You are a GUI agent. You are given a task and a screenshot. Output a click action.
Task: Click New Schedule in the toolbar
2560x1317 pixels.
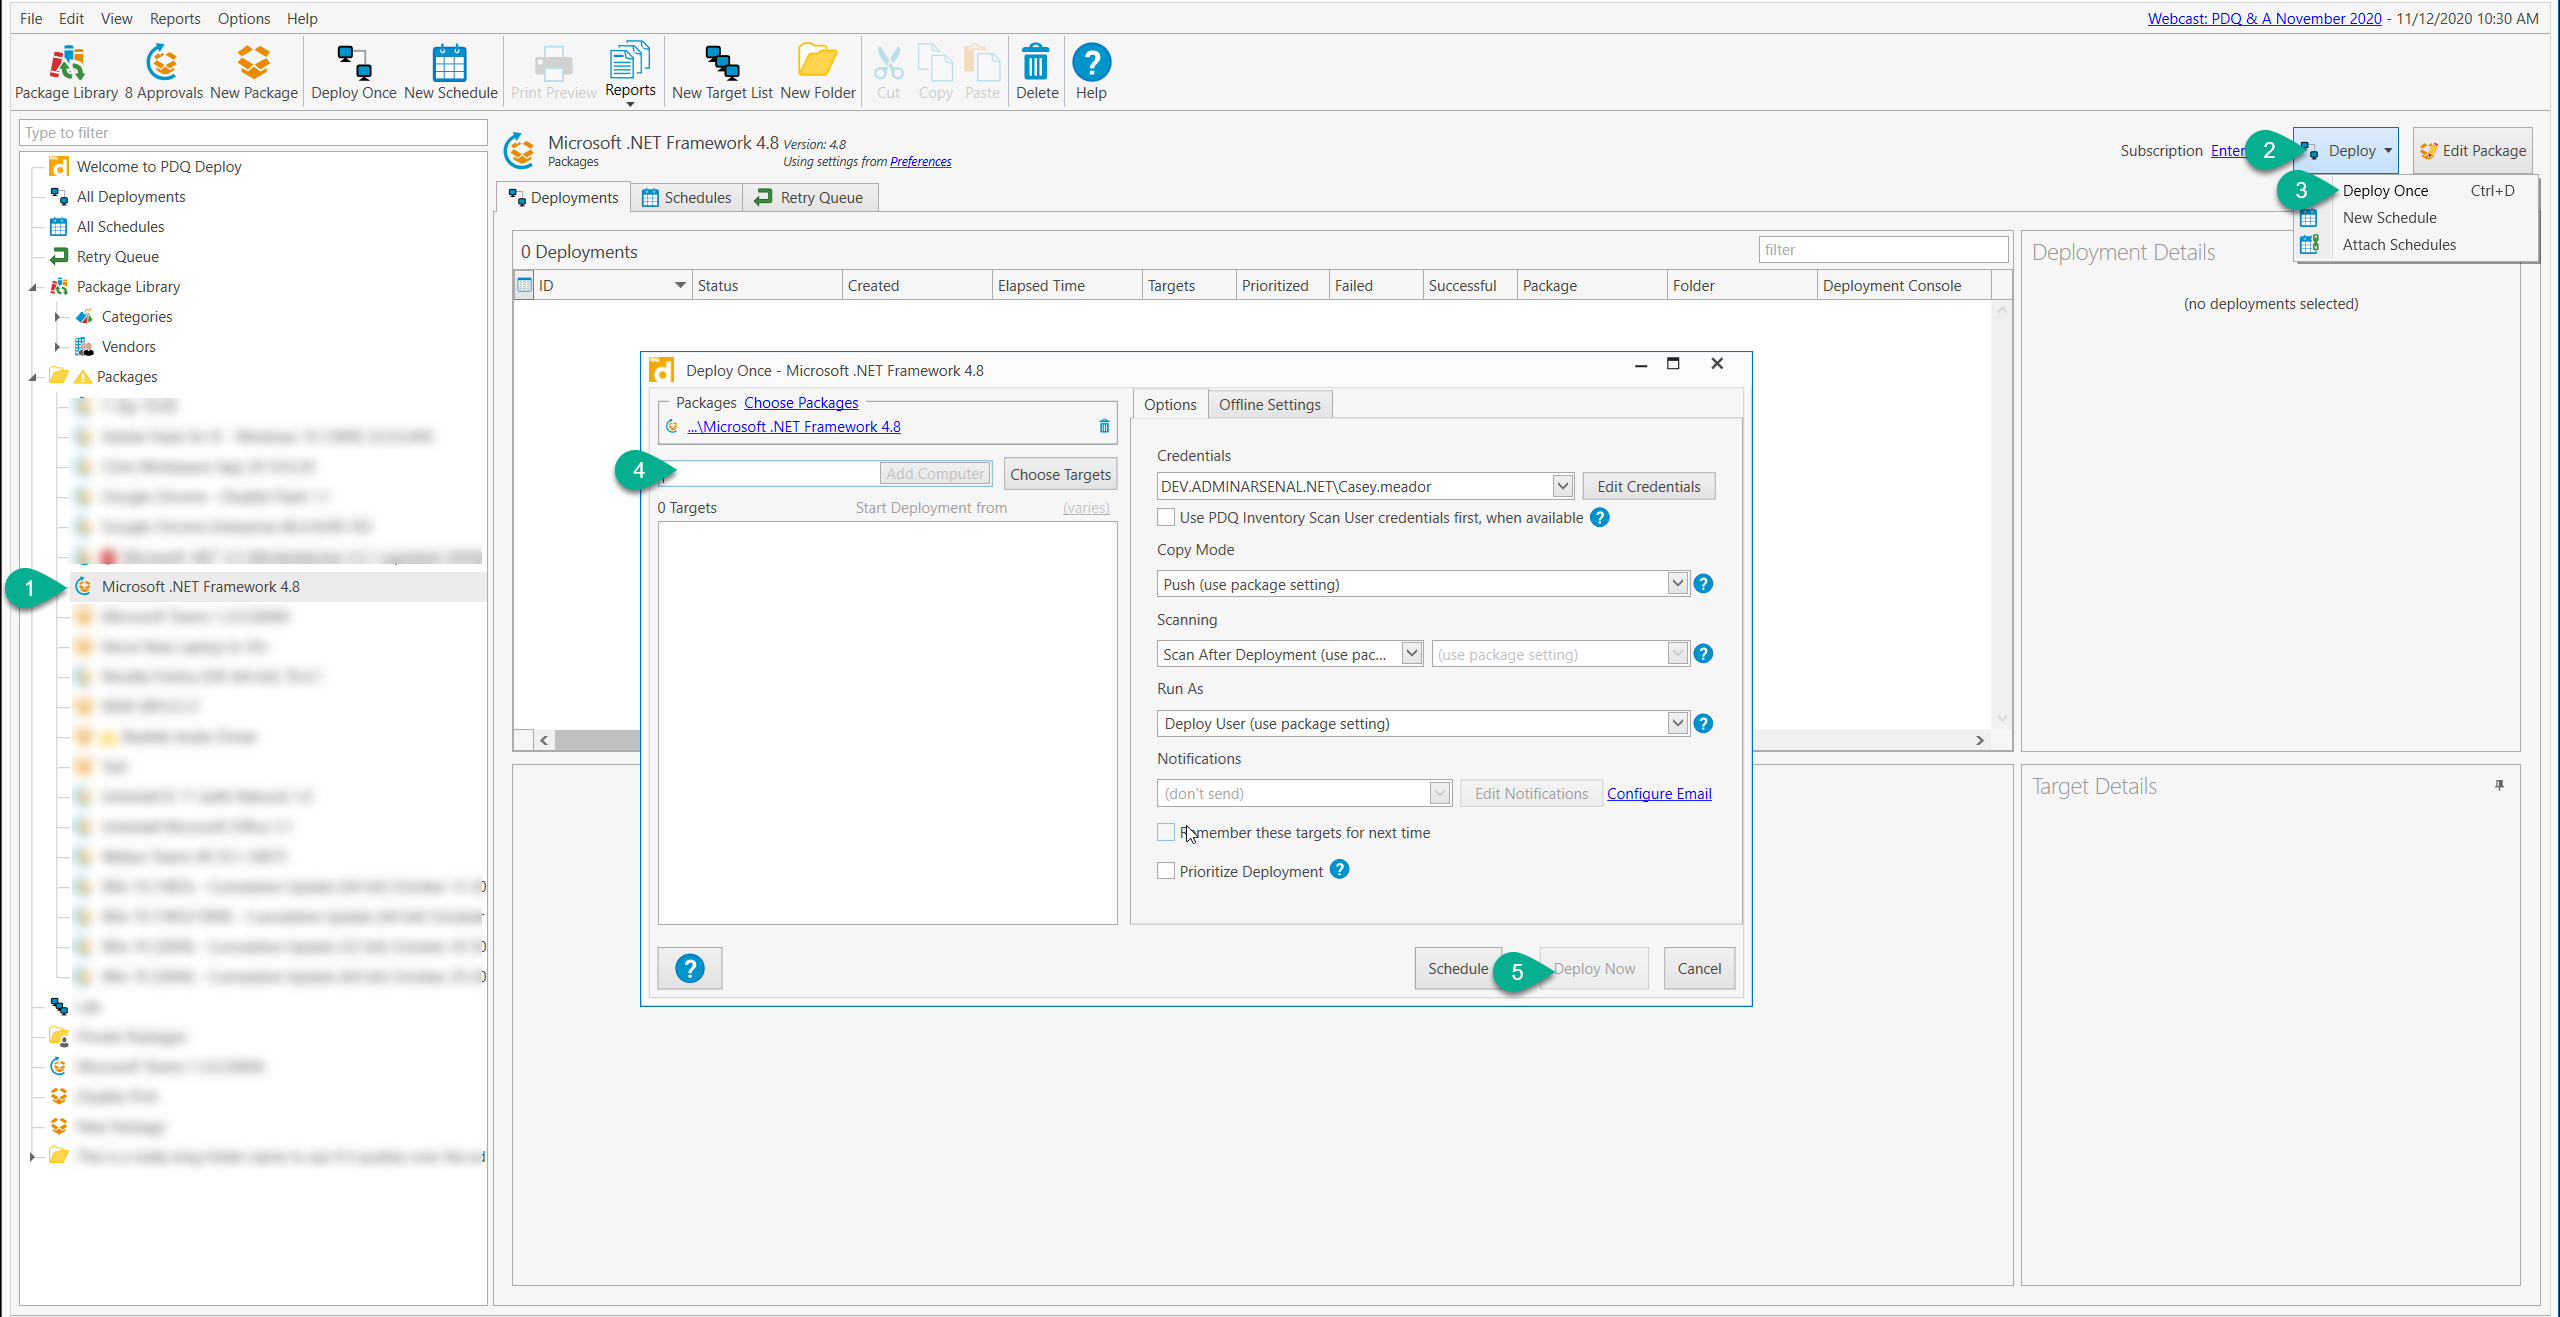450,72
